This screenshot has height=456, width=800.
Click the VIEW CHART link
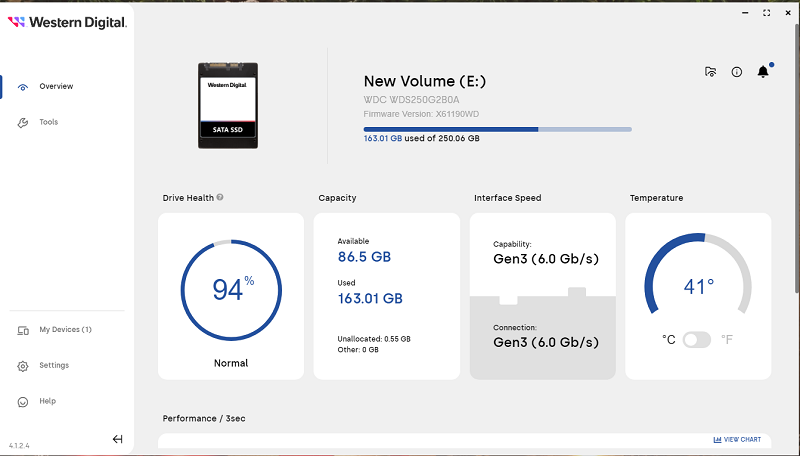737,439
